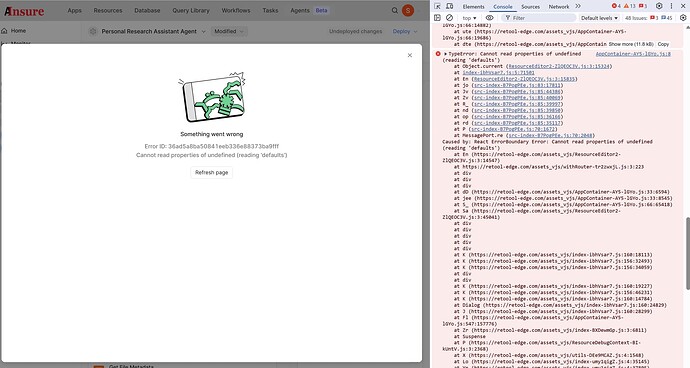Click the Copy button in the console message
690x368 pixels.
[x=663, y=44]
